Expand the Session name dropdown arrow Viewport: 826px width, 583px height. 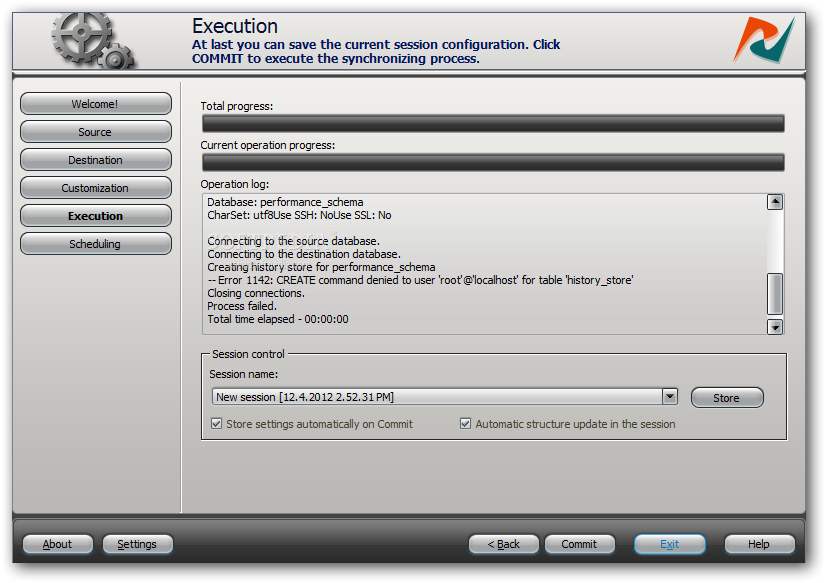click(x=670, y=396)
